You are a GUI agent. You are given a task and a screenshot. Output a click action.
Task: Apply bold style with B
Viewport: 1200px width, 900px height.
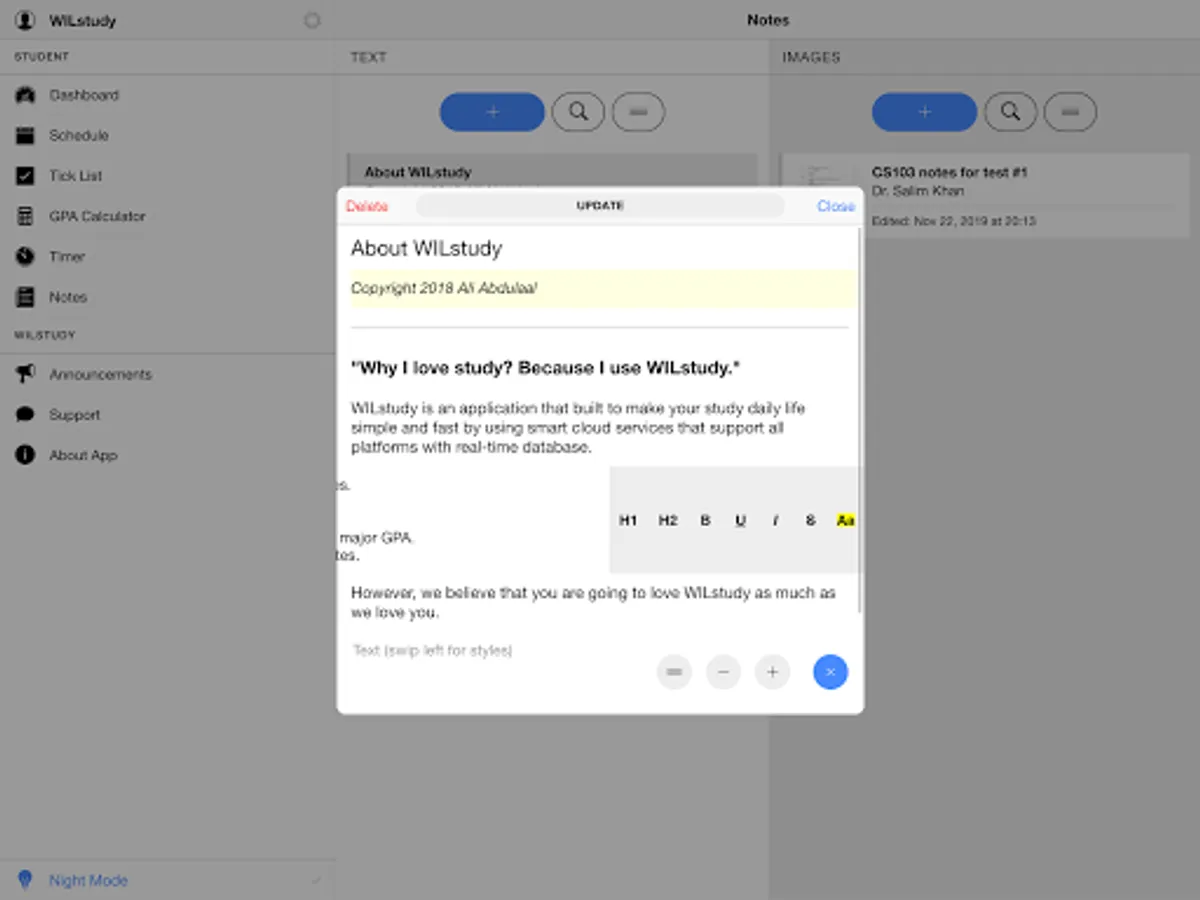(705, 521)
